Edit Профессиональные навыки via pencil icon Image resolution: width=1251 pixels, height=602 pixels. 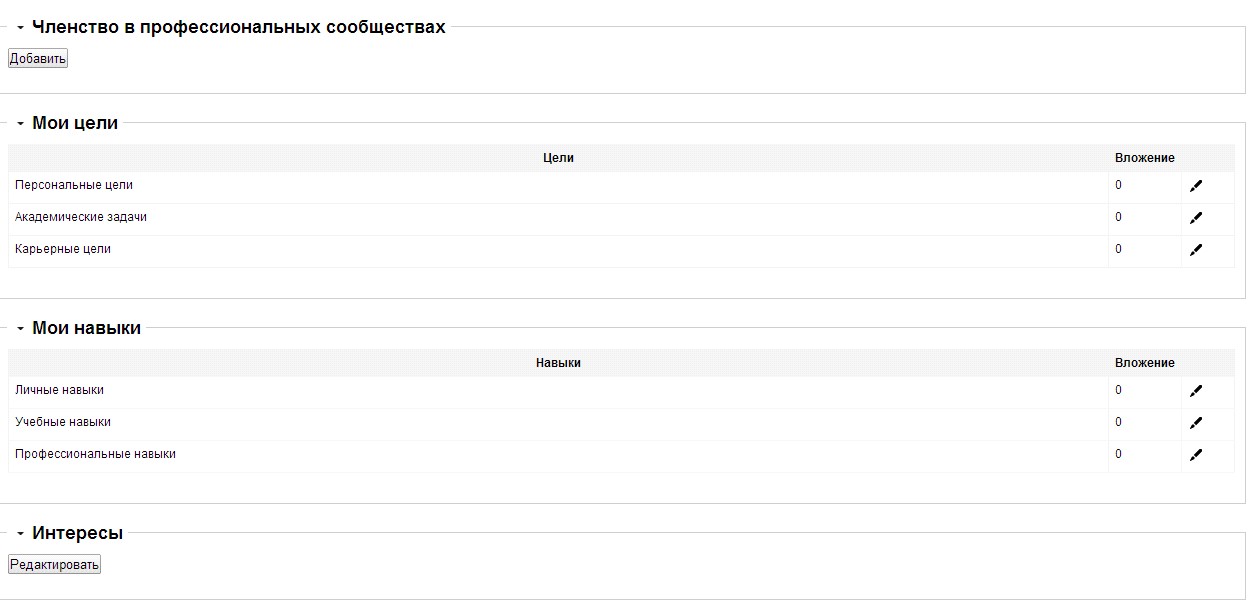[1196, 455]
